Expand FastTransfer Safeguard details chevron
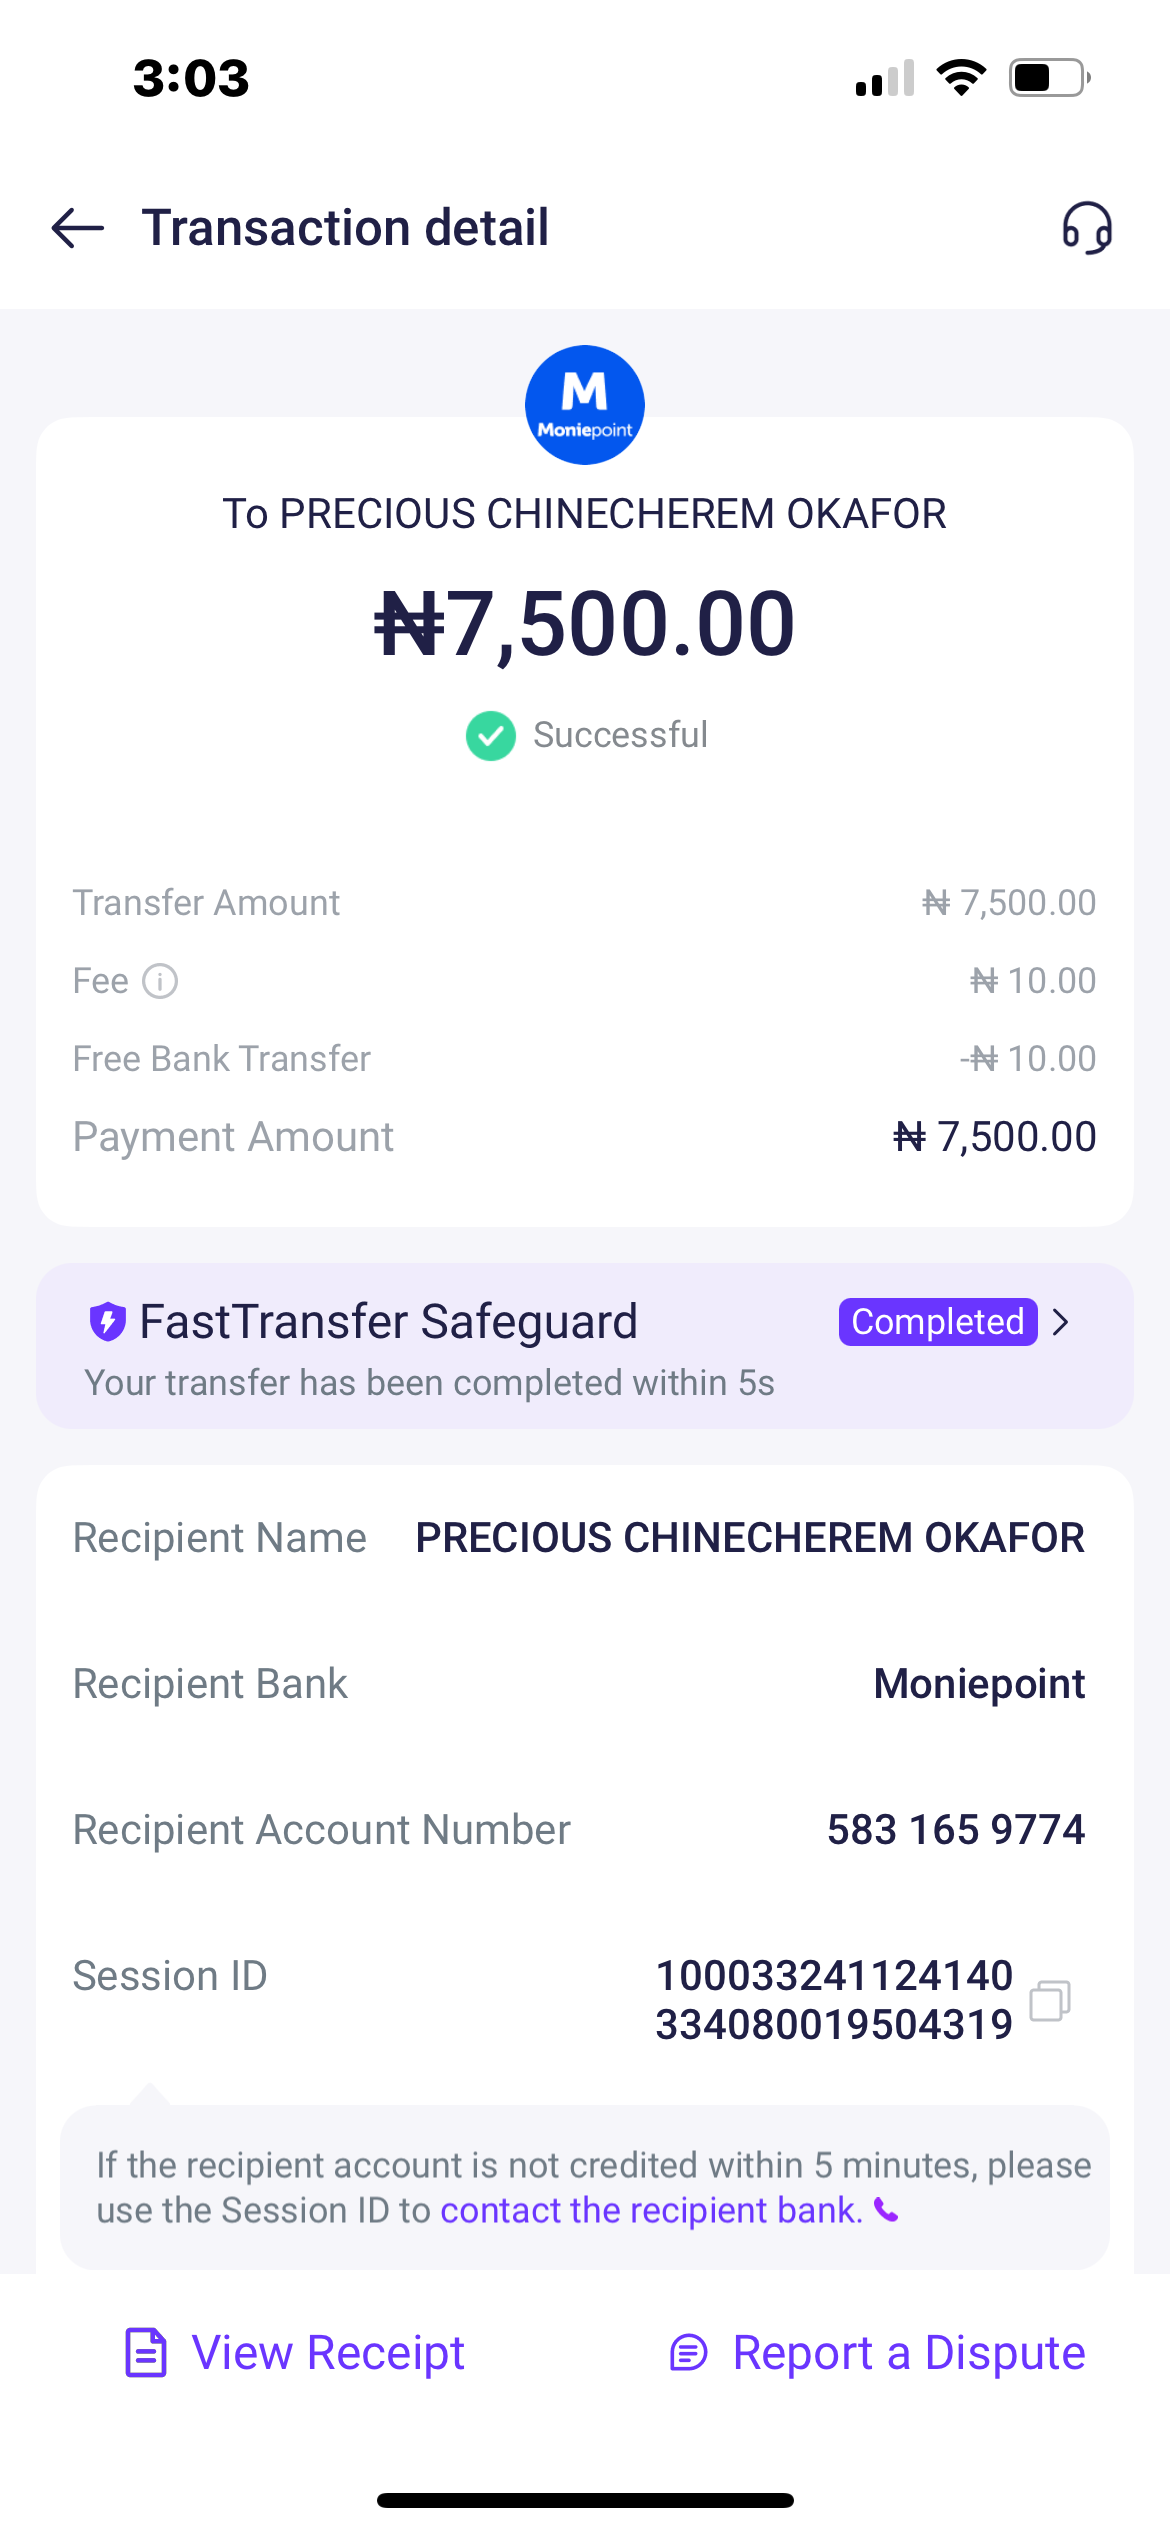 [1062, 1322]
